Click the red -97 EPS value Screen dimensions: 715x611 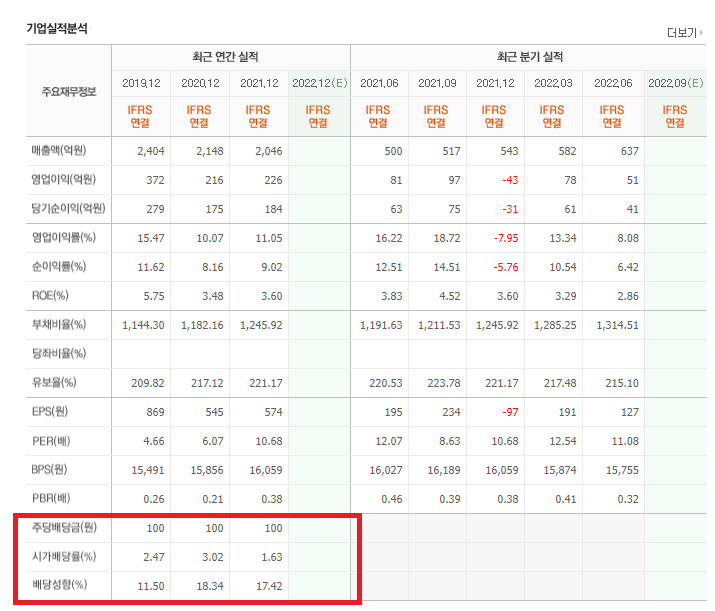(x=510, y=412)
